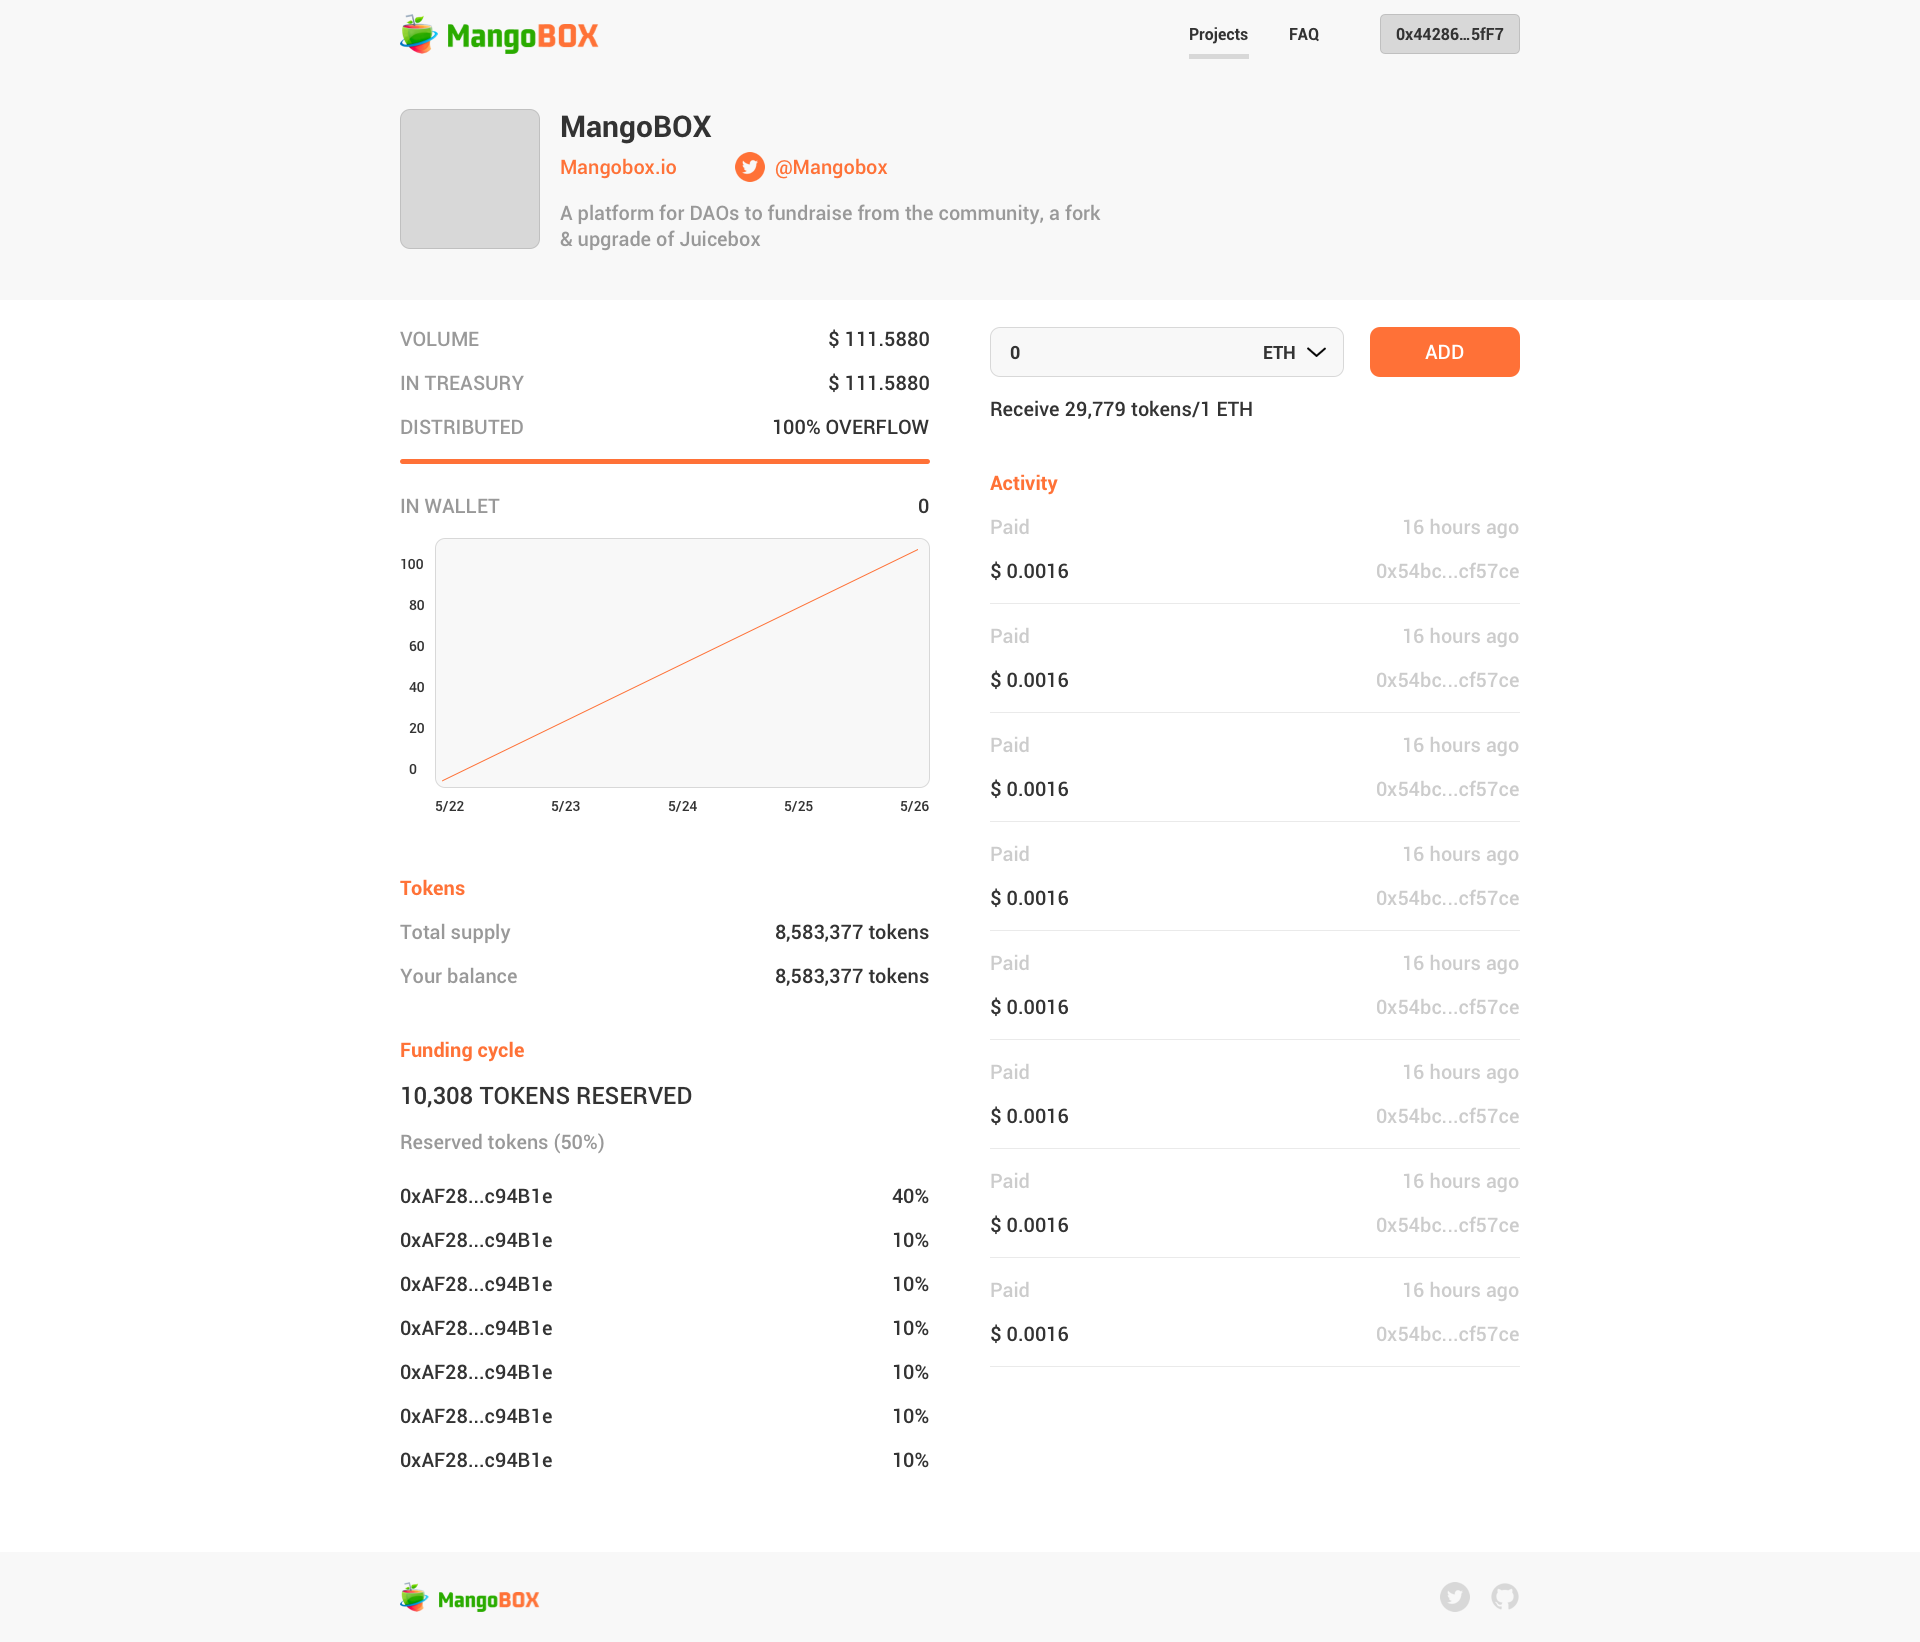
Task: Go to the FAQ page
Action: (1303, 35)
